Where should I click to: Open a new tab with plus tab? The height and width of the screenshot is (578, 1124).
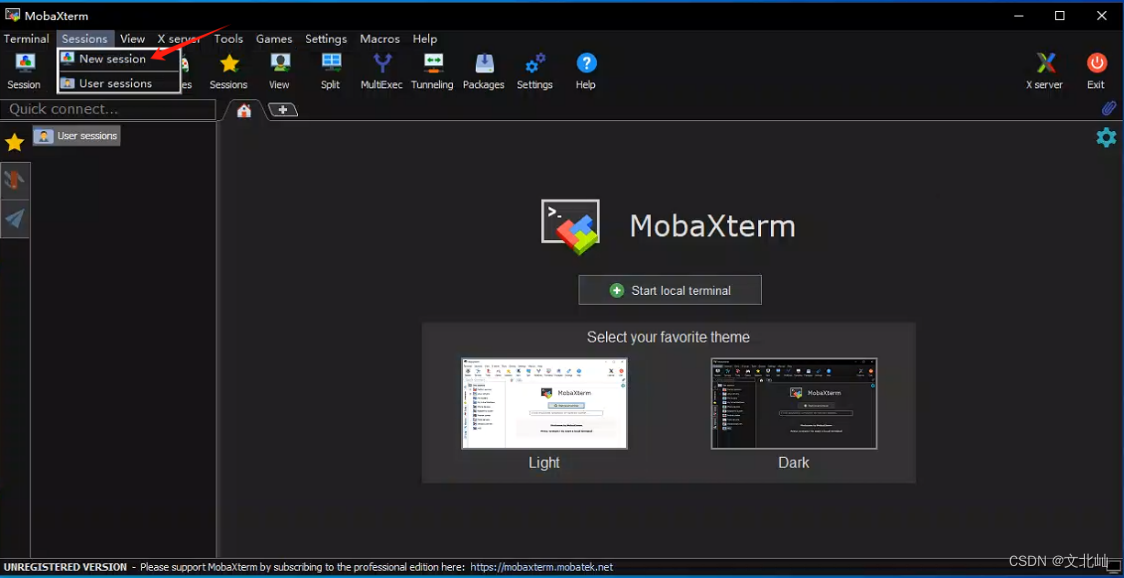click(x=282, y=110)
